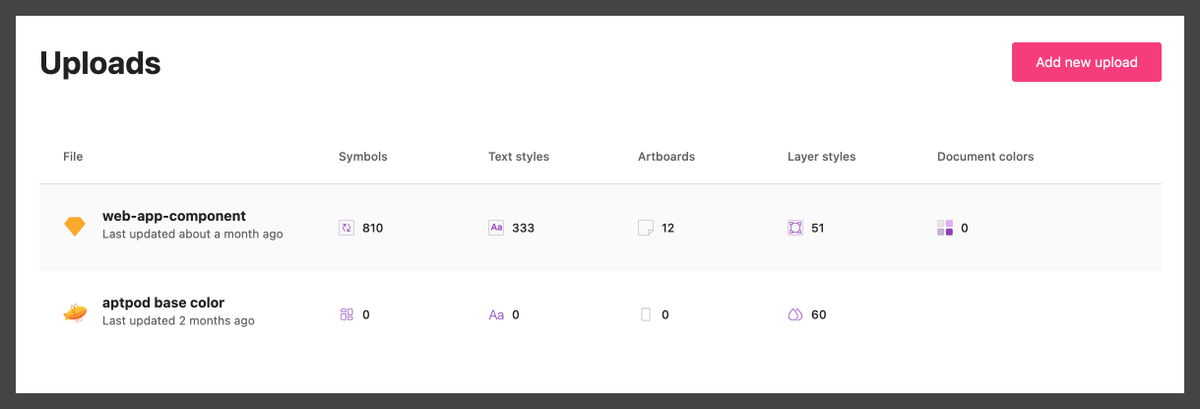Click symbols icon in web-app-component row
Viewport: 1200px width, 409px height.
pyautogui.click(x=346, y=228)
